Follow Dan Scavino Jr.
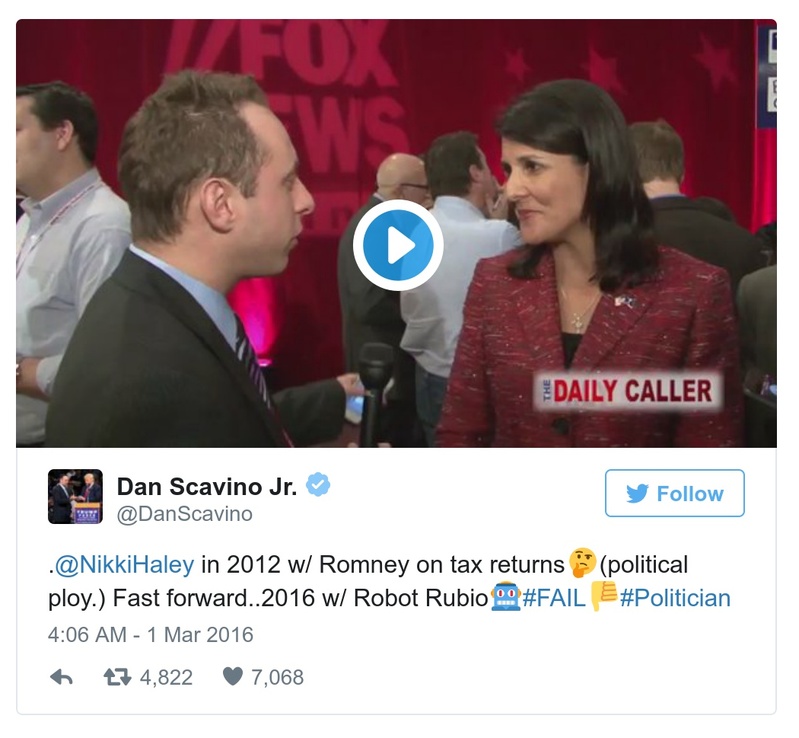The height and width of the screenshot is (738, 799). [x=675, y=493]
